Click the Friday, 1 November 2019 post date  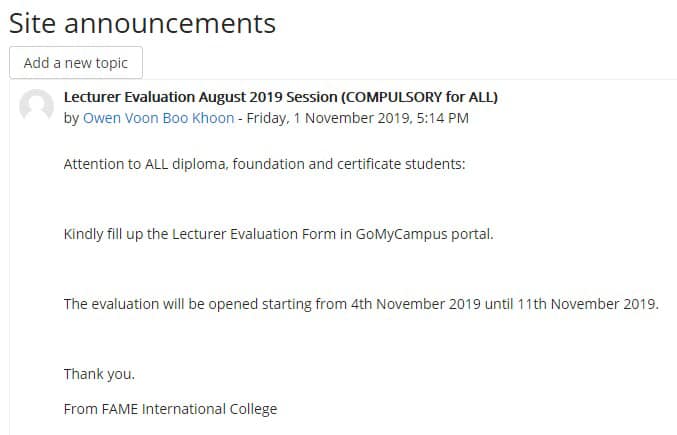pos(328,118)
